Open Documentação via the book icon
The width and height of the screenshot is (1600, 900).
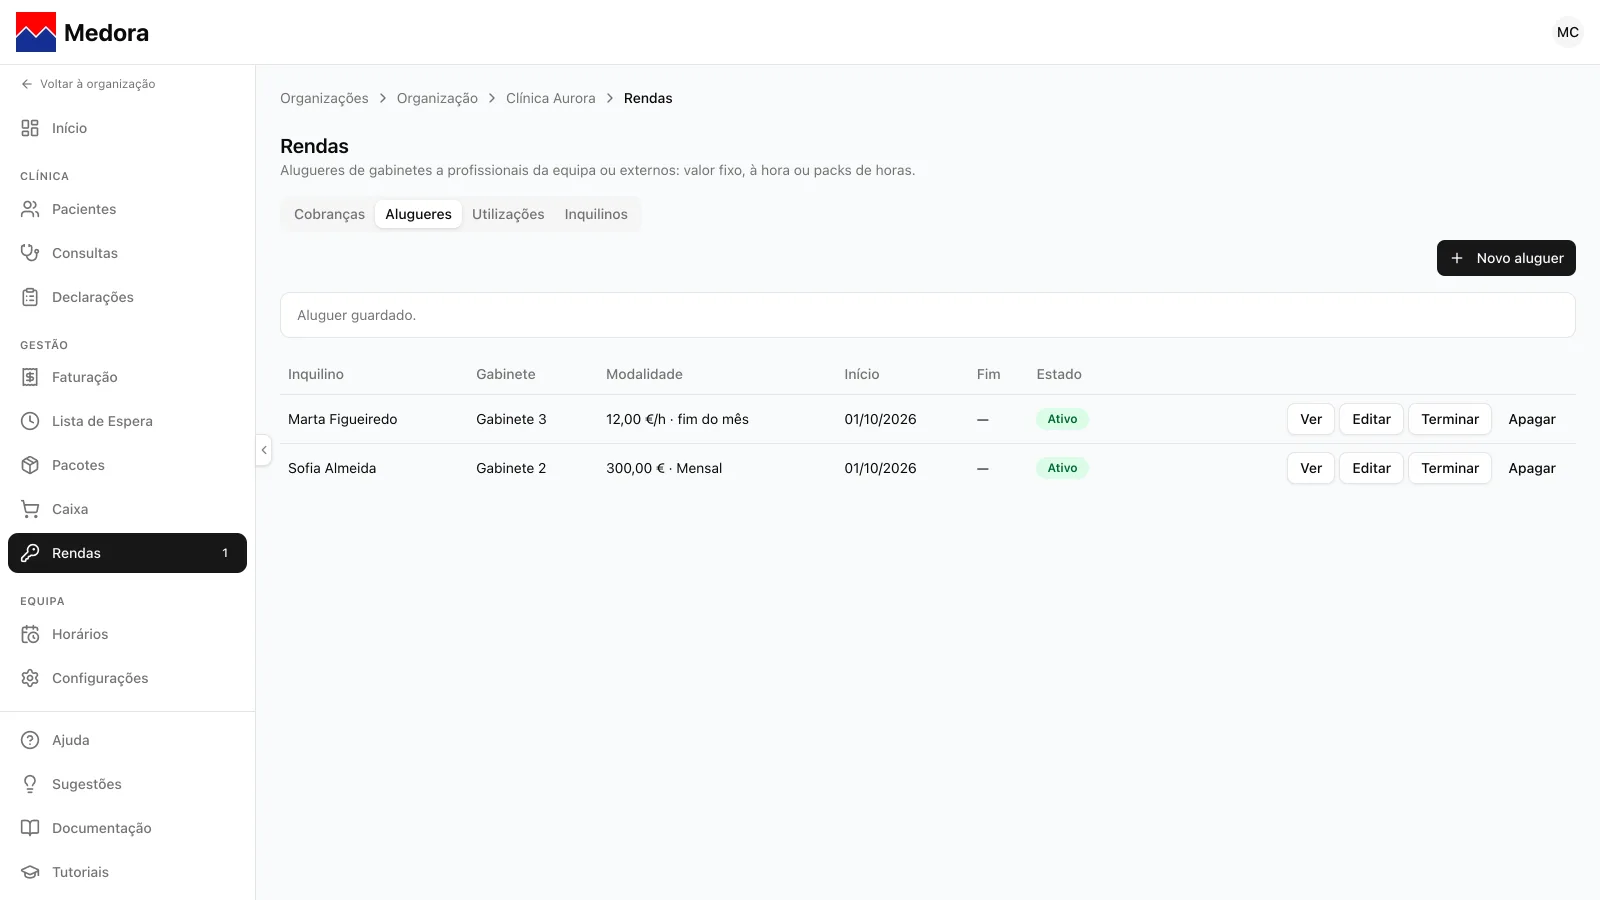pyautogui.click(x=30, y=828)
